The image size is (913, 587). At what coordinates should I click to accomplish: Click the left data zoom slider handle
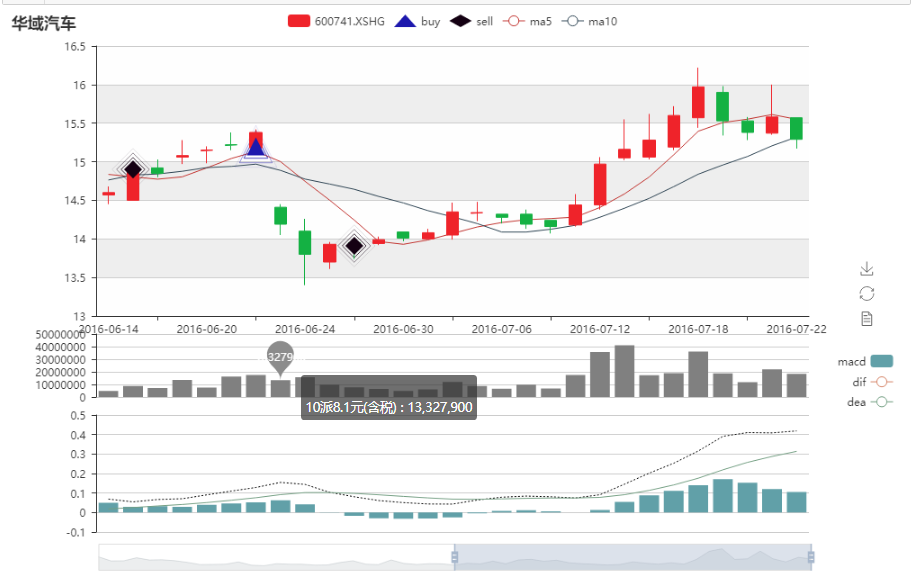pyautogui.click(x=455, y=557)
